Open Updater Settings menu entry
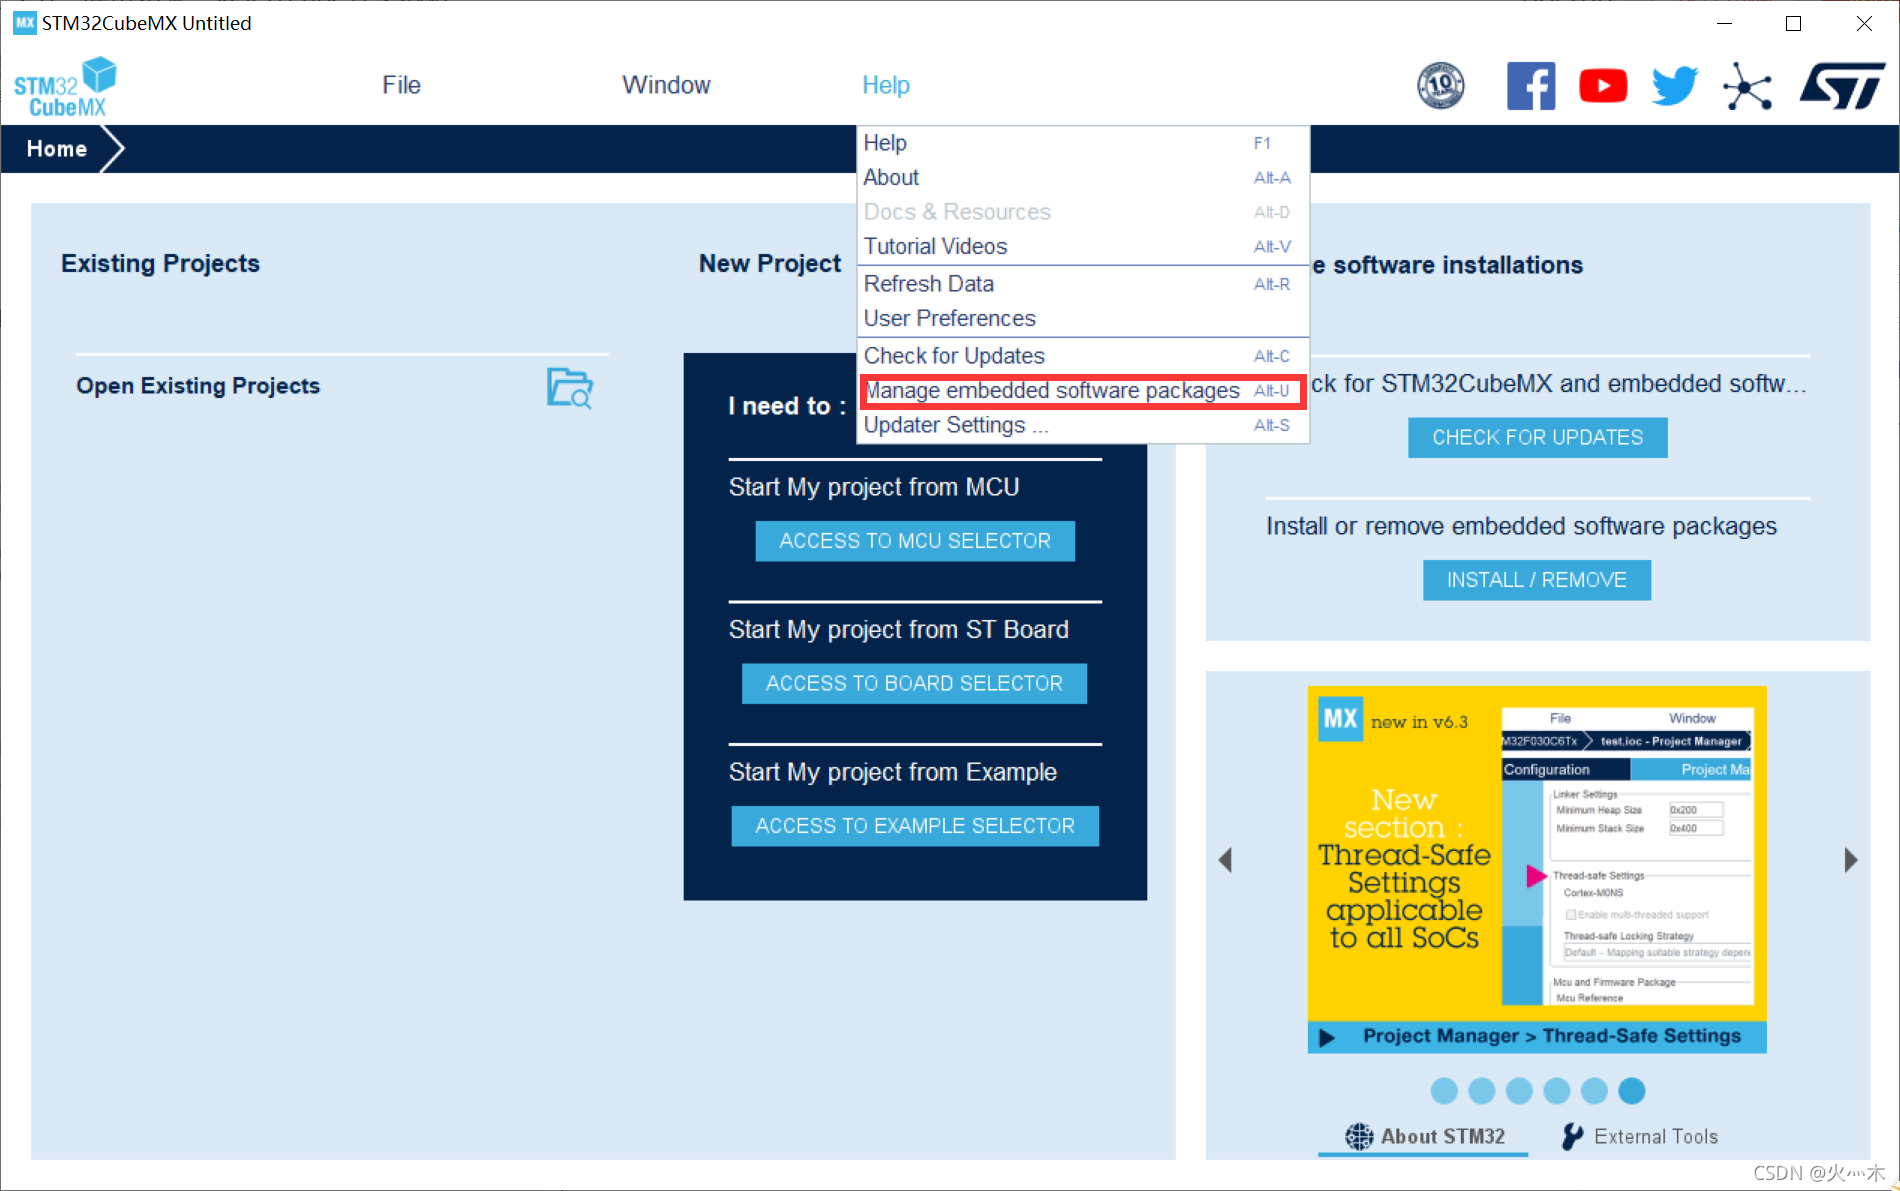1900x1191 pixels. point(1083,425)
